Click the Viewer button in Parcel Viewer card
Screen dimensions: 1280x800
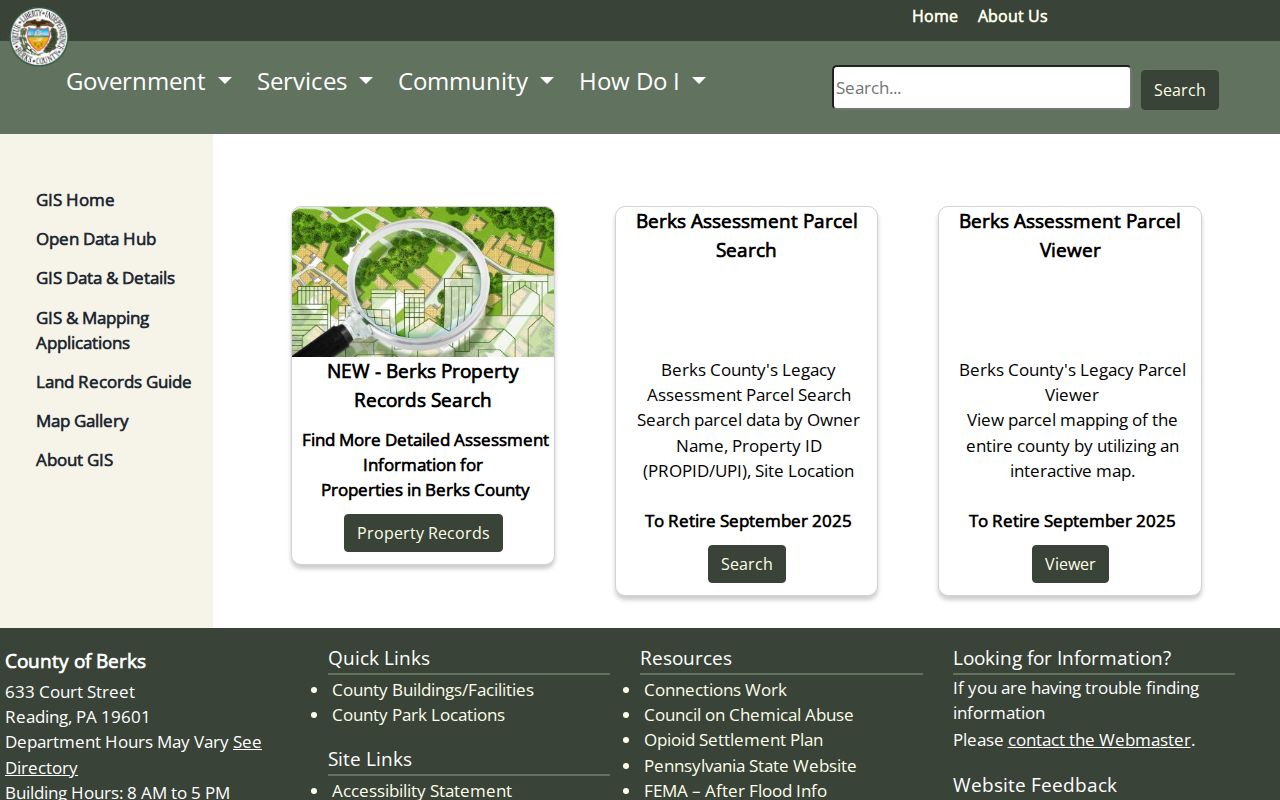(1070, 564)
